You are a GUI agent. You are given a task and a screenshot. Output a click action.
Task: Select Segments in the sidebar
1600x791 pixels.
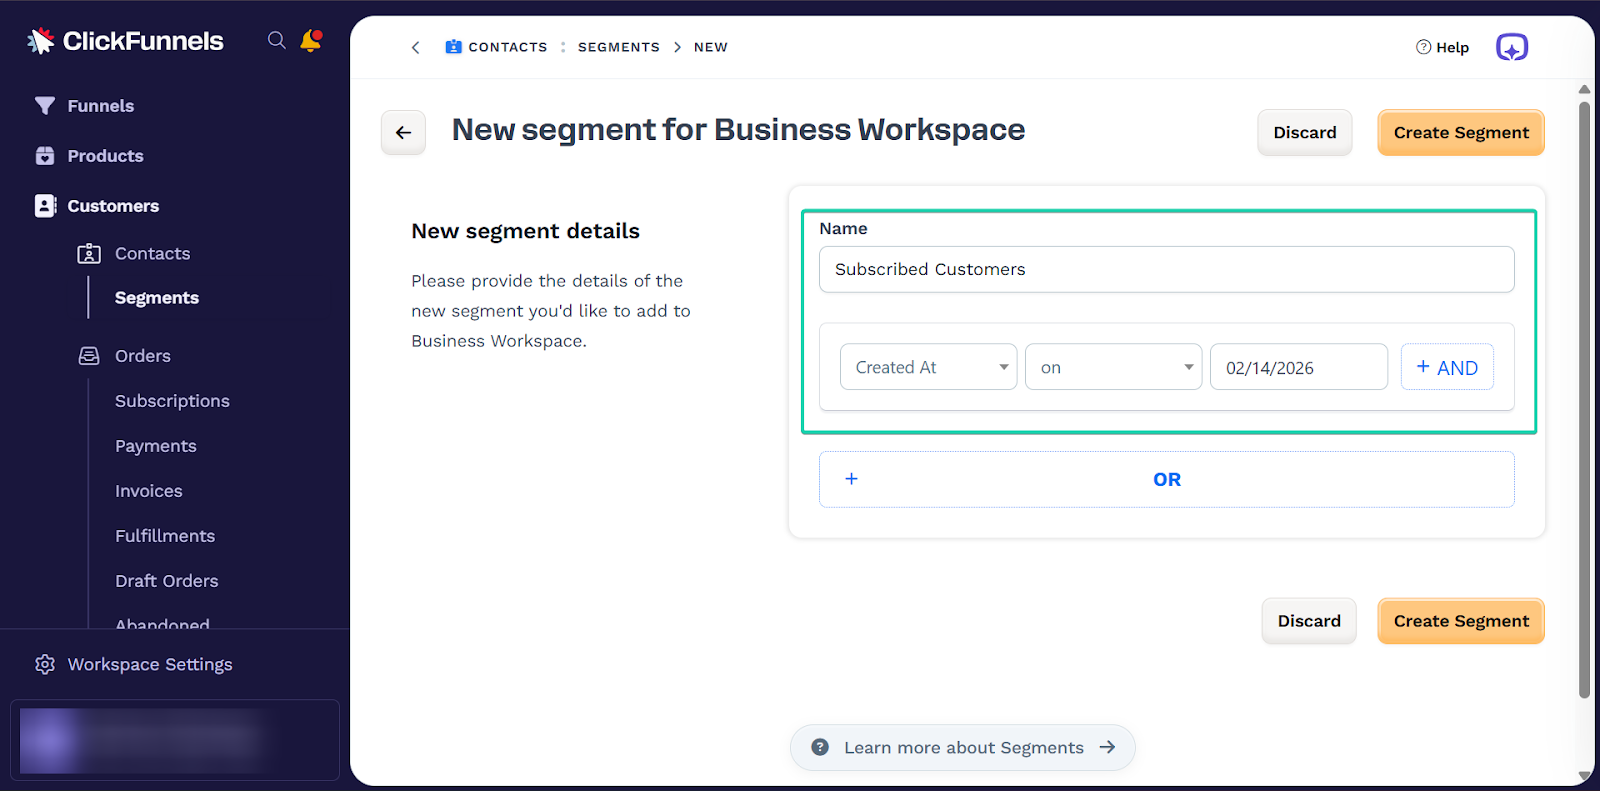(157, 298)
